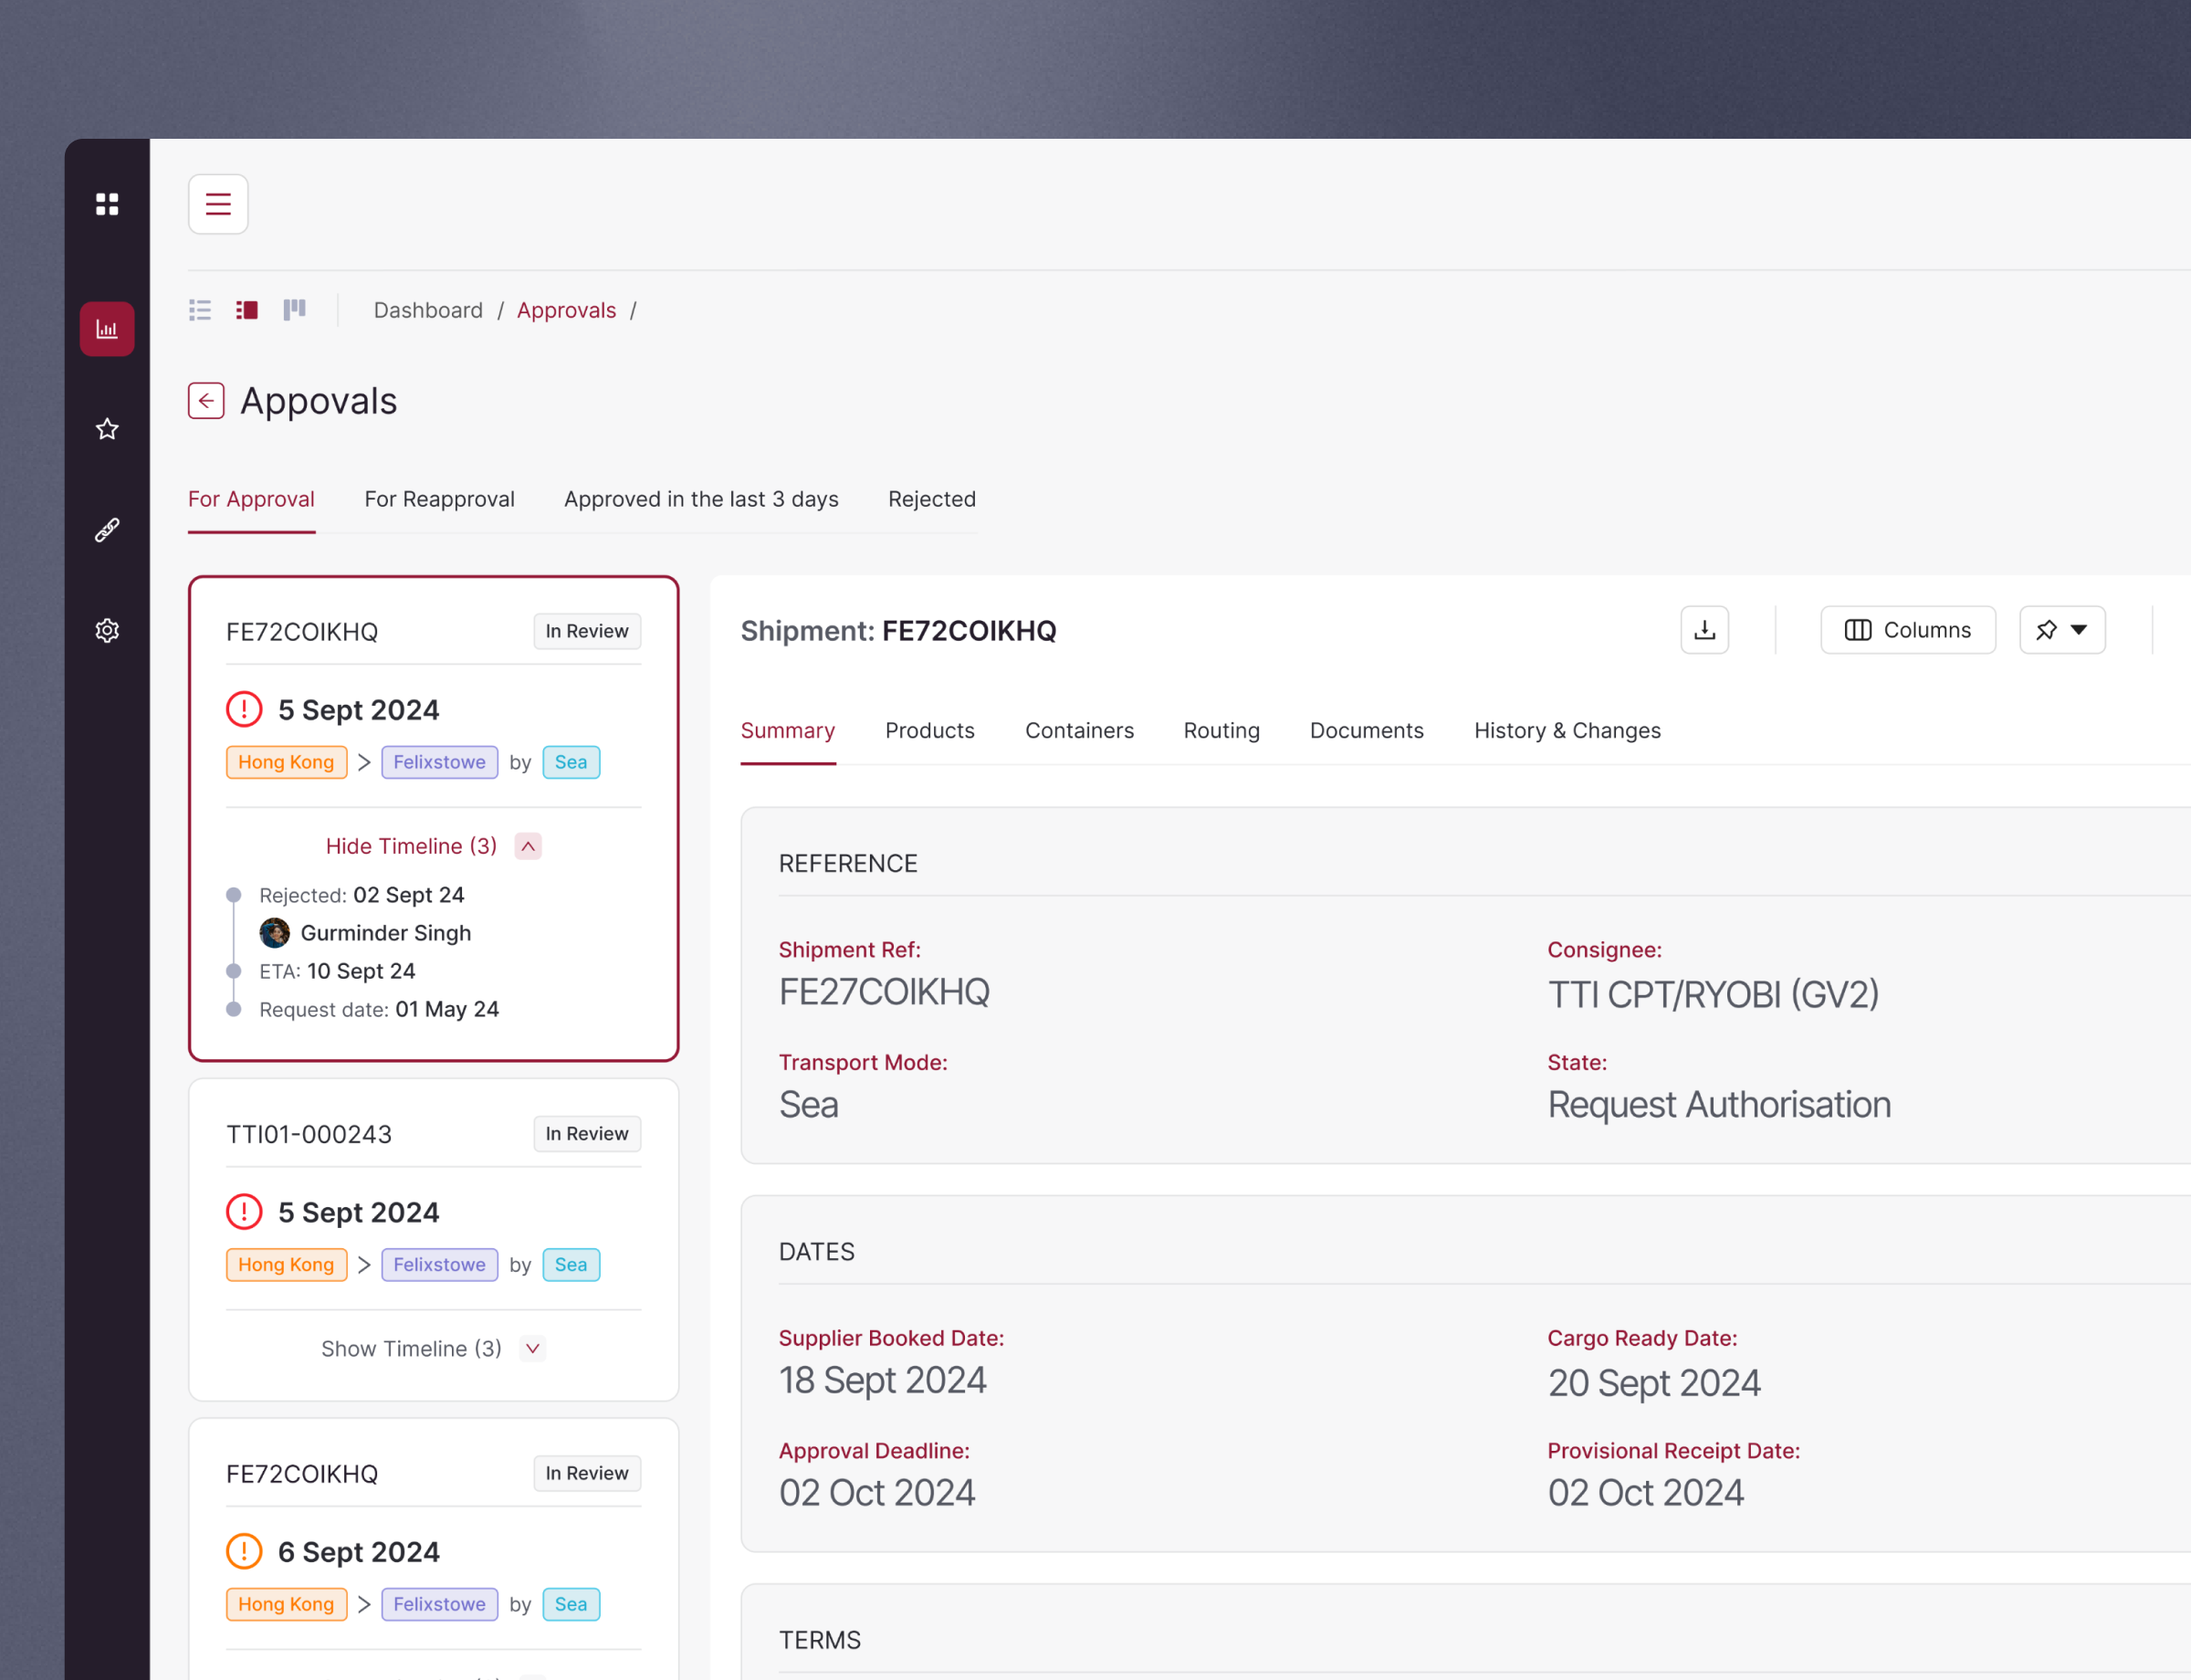Switch to split panel view layout
Screen dimensions: 2191x1680
coord(247,310)
